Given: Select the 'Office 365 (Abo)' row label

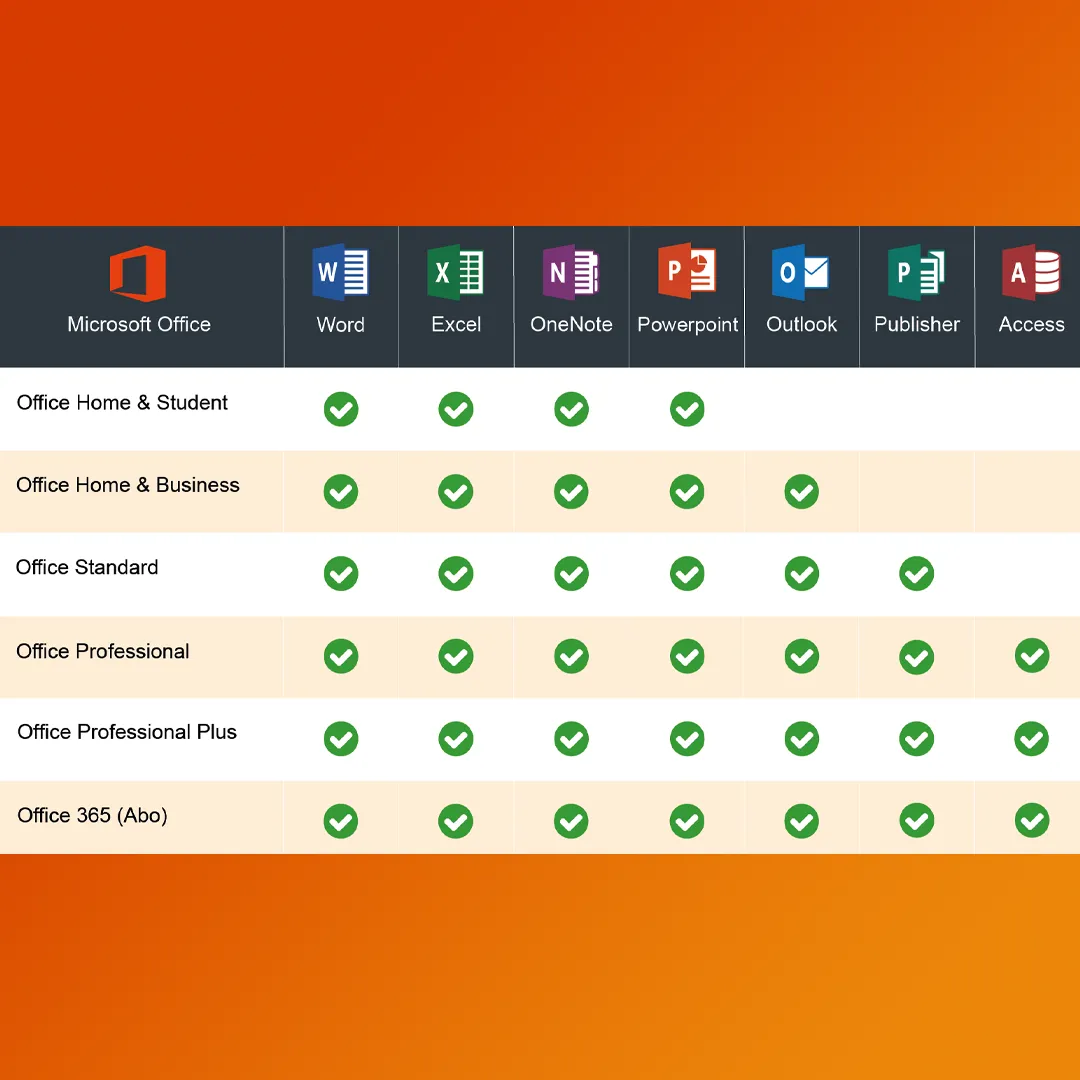Looking at the screenshot, I should click(92, 816).
